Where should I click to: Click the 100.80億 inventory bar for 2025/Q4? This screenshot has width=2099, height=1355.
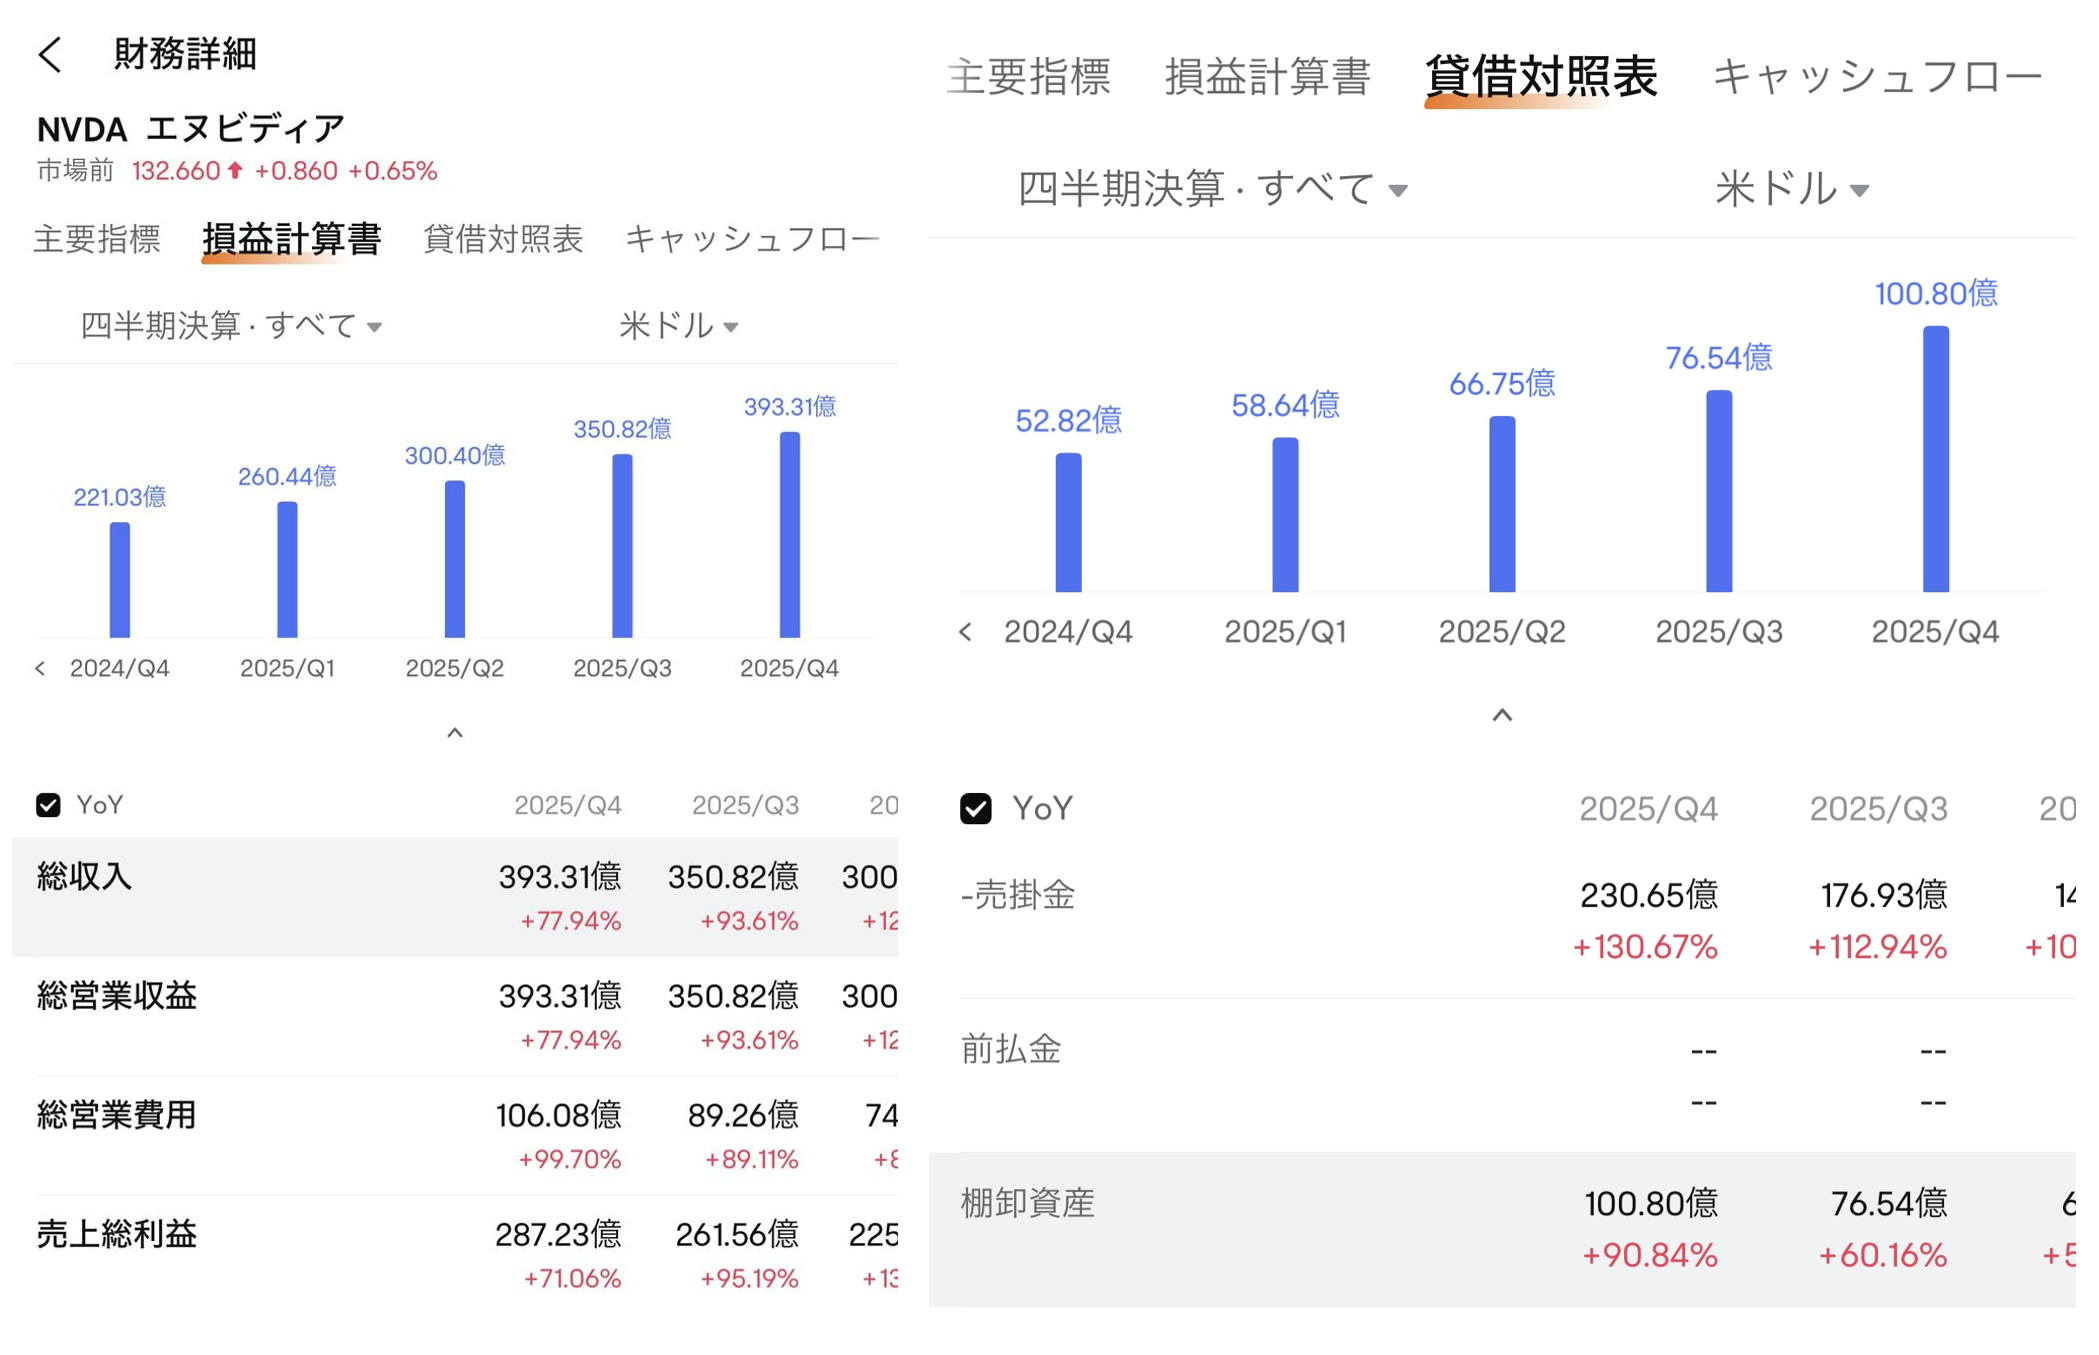pos(1936,459)
